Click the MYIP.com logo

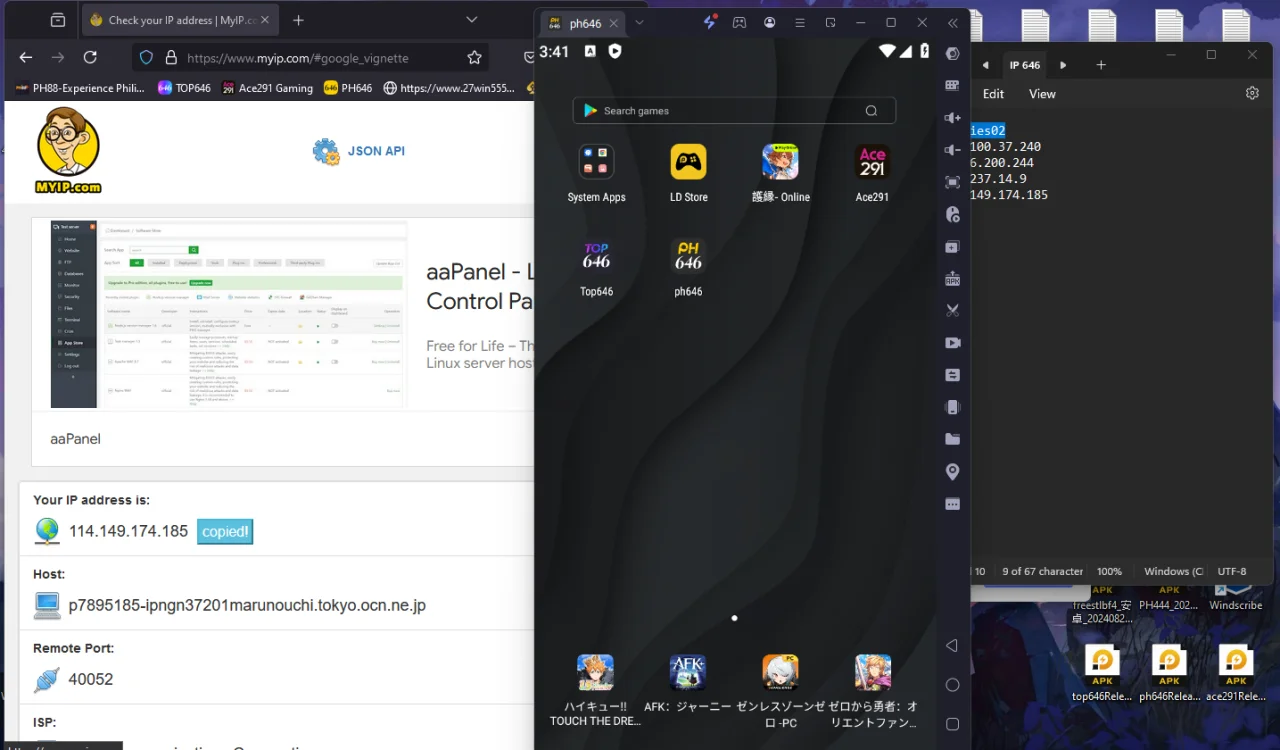pos(68,151)
